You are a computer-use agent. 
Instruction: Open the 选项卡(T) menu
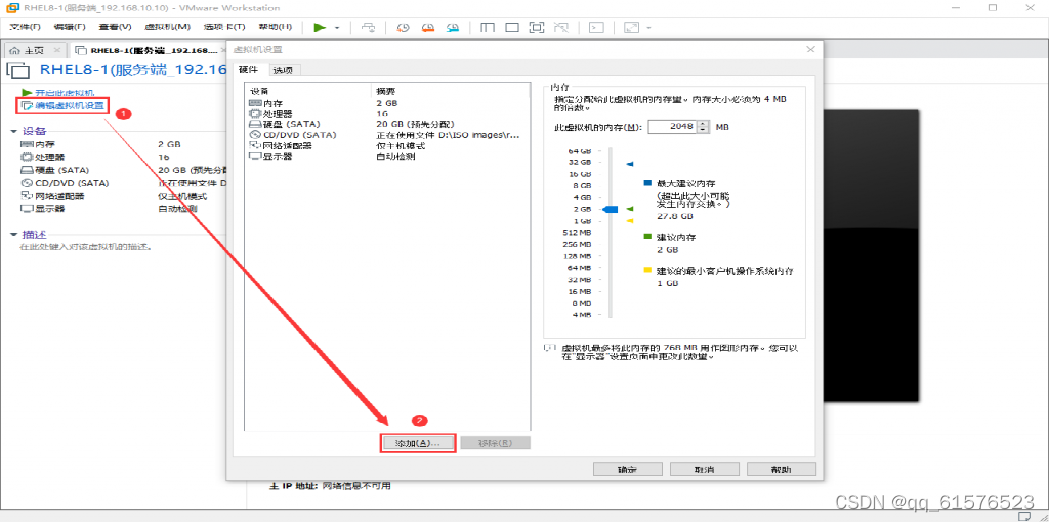click(224, 27)
